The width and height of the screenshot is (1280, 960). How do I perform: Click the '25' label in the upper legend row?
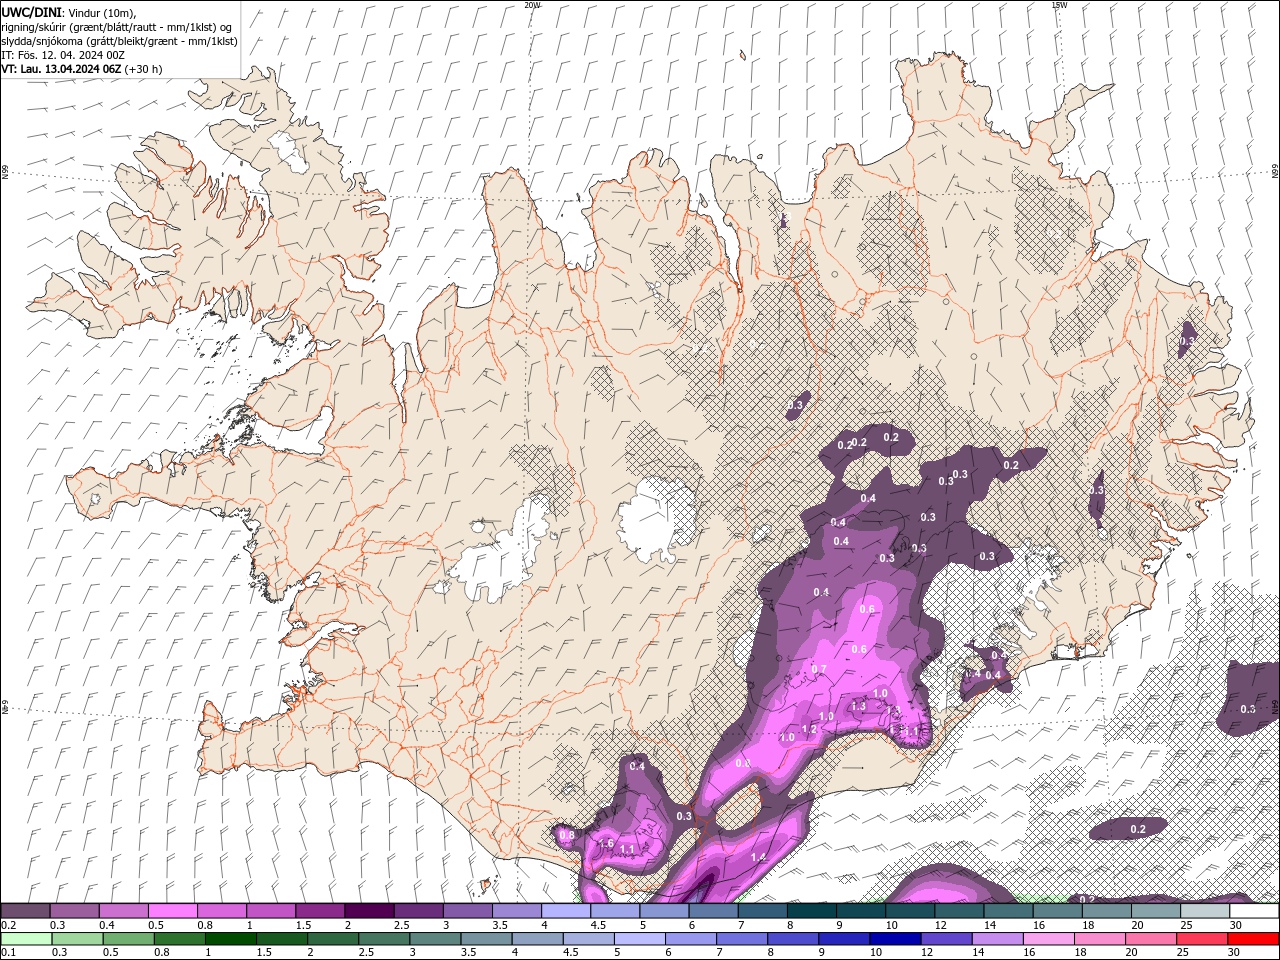pos(1186,925)
